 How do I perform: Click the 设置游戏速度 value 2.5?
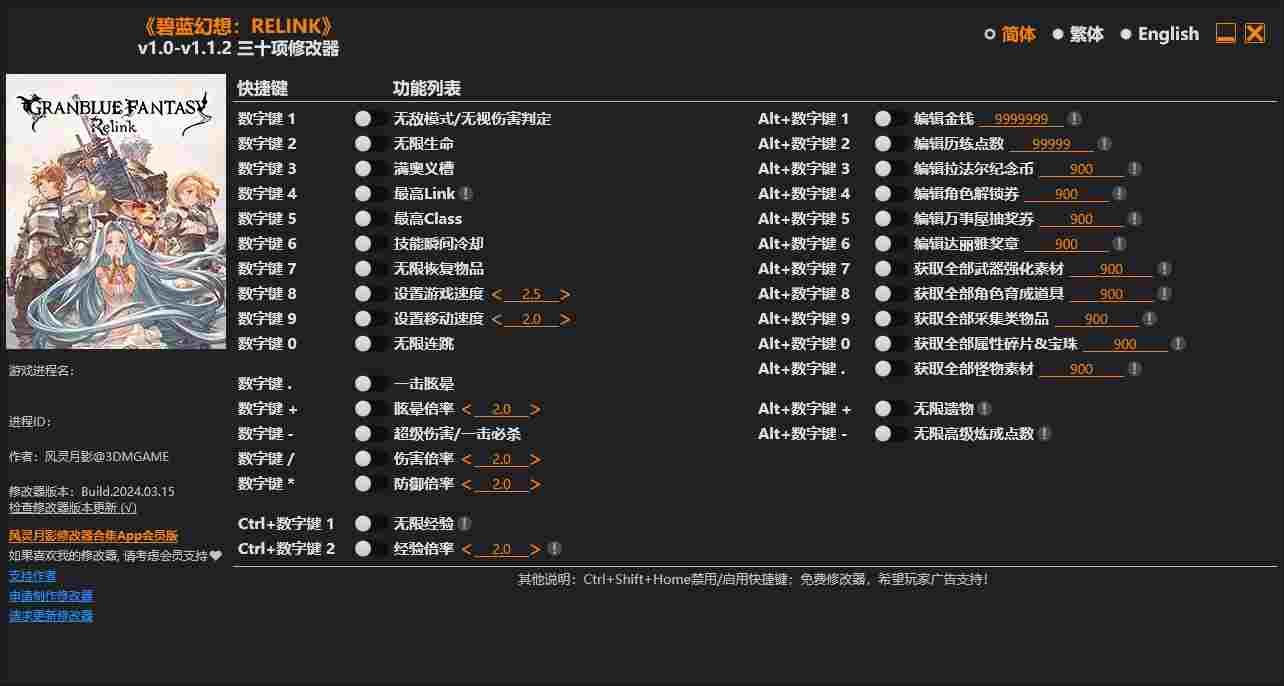pos(531,295)
